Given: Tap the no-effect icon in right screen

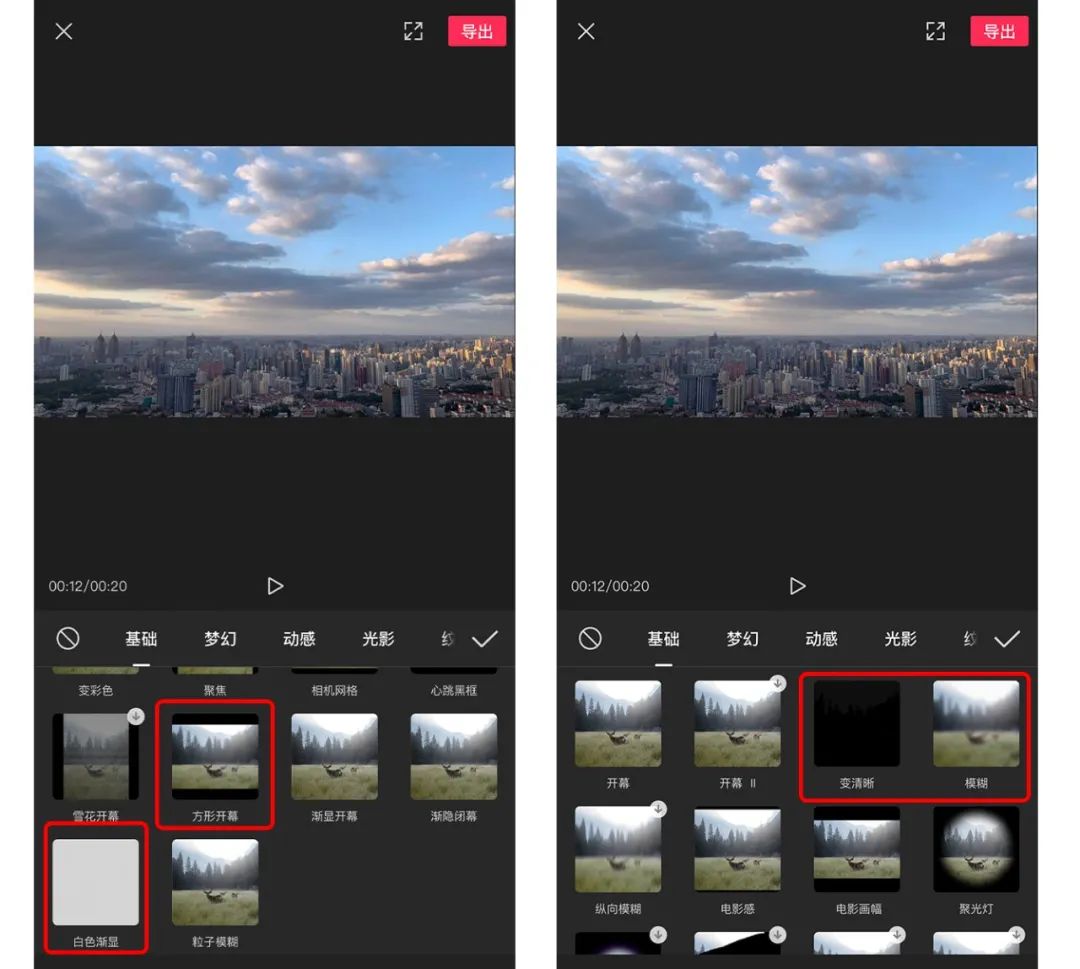Looking at the screenshot, I should (590, 638).
